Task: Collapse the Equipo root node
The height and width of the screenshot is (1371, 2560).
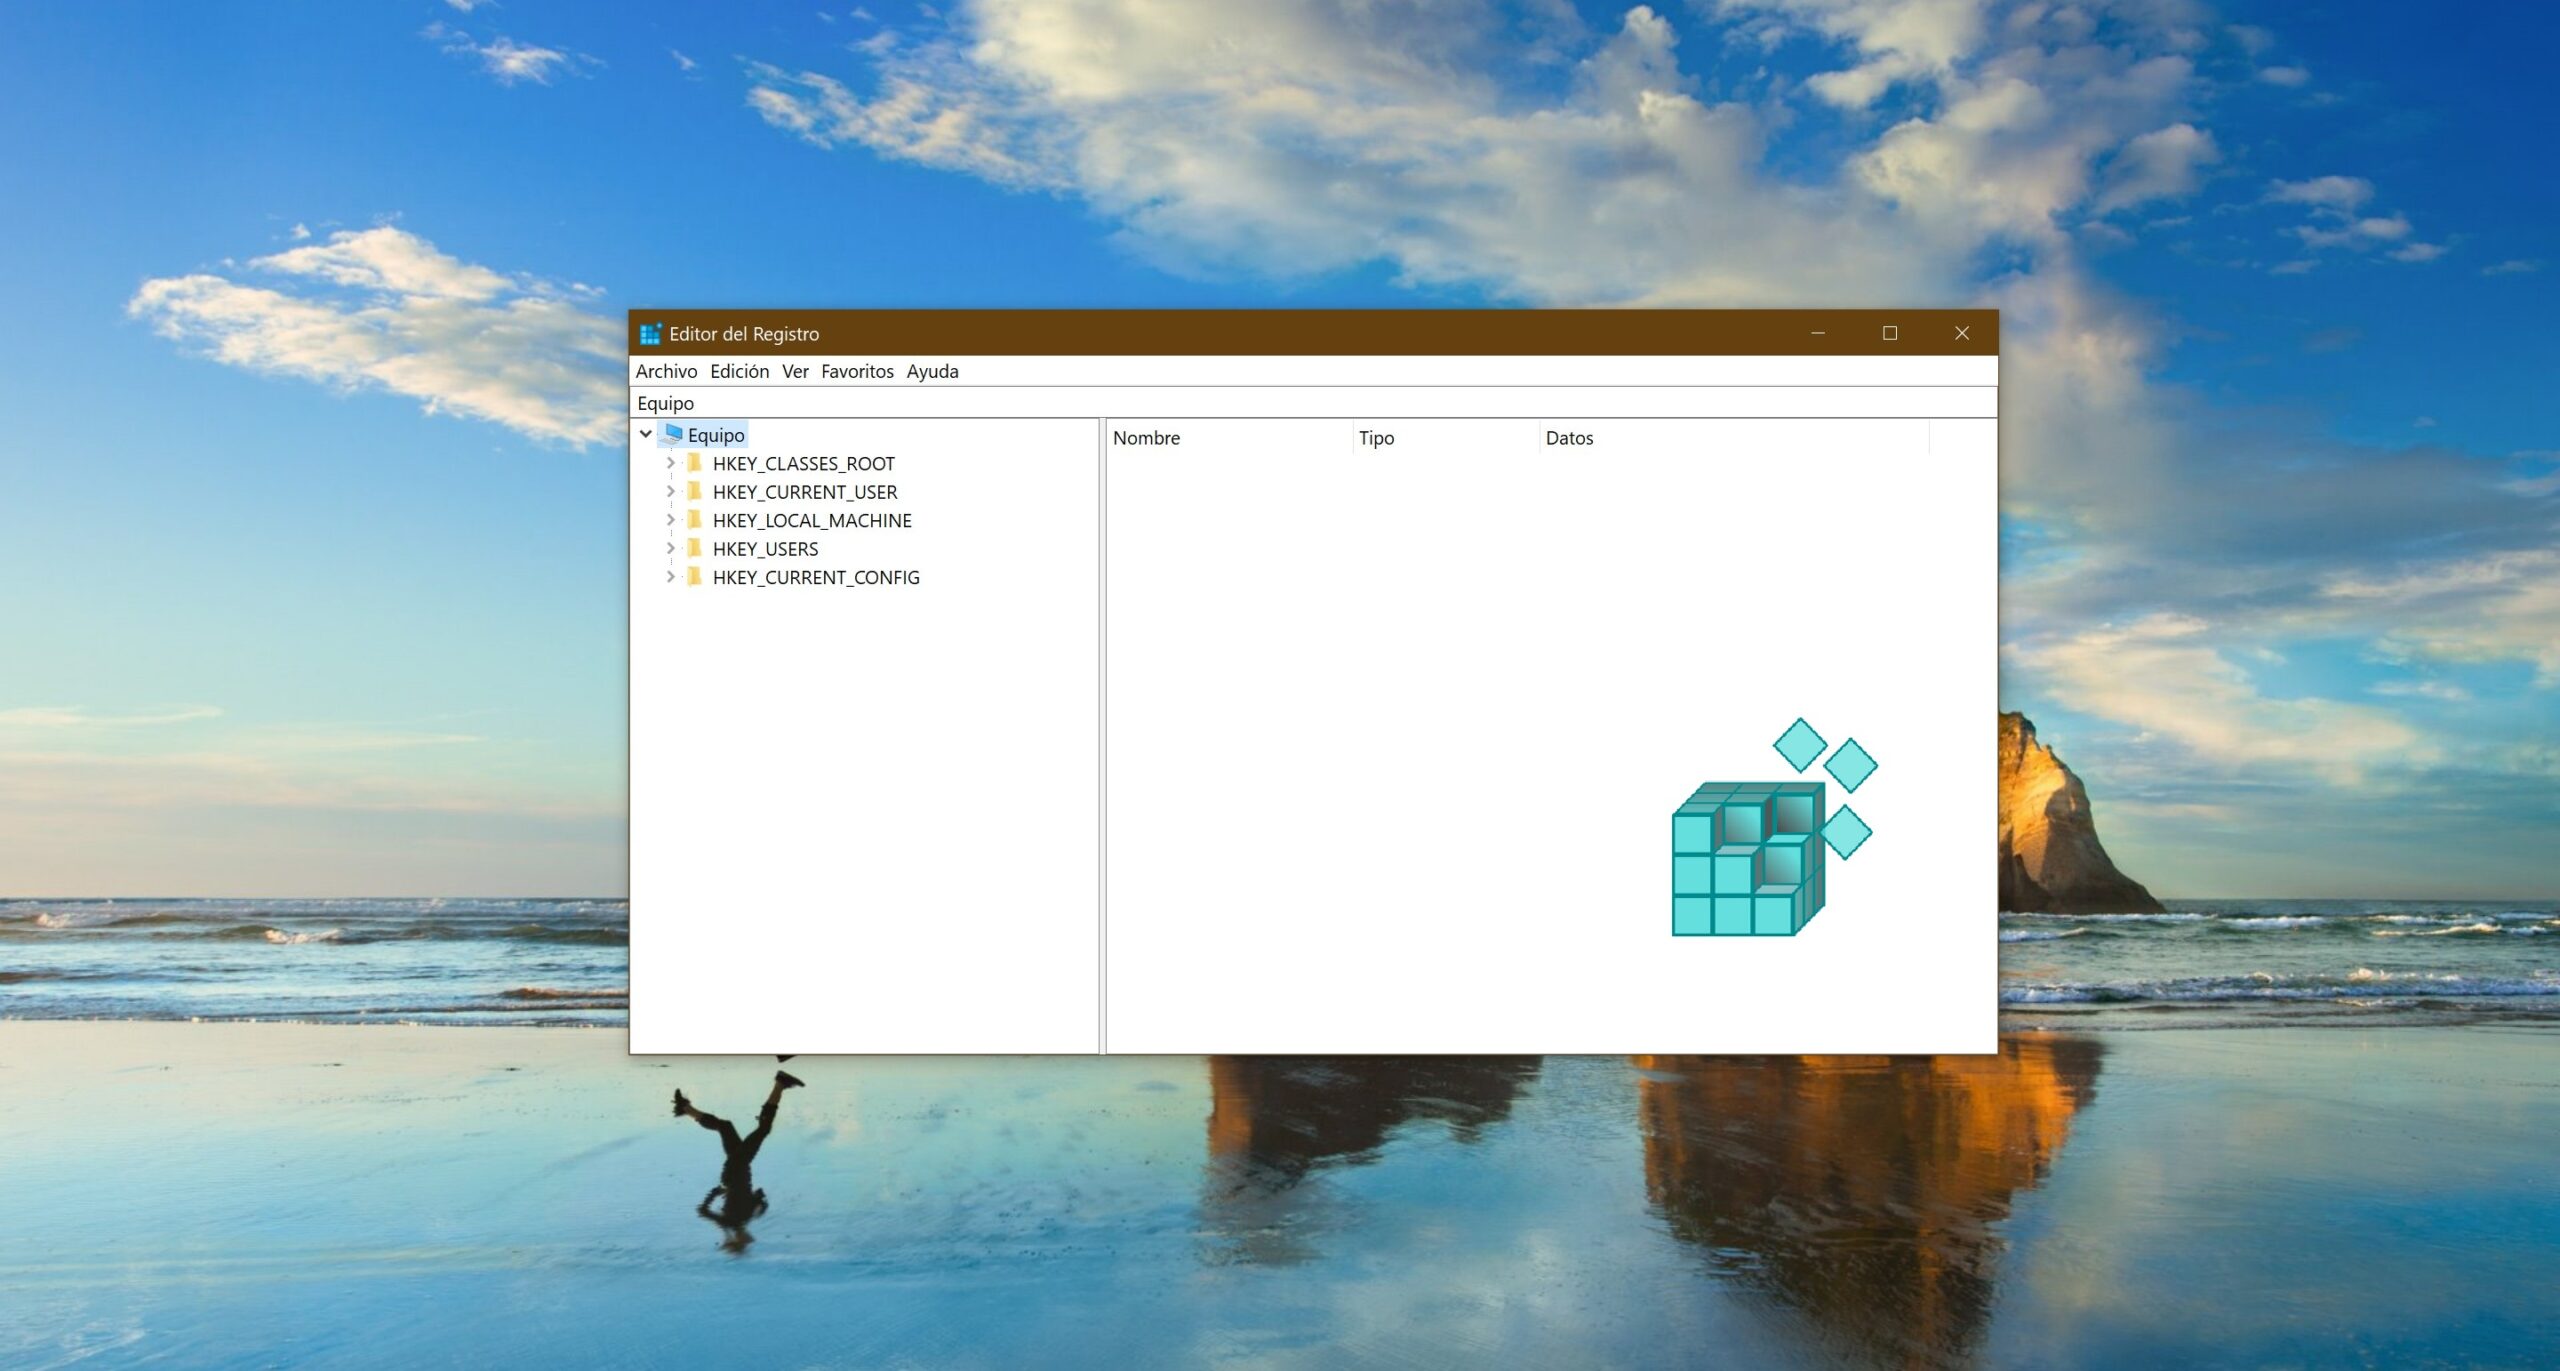Action: coord(646,434)
